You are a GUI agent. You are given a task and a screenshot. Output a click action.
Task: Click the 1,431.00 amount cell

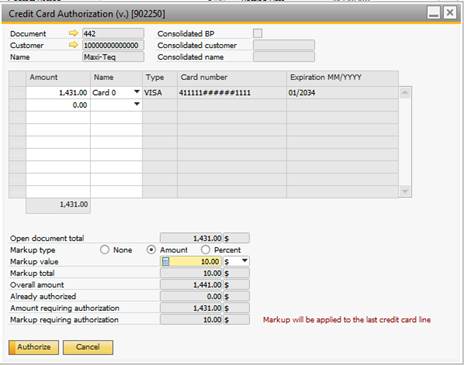tap(58, 92)
